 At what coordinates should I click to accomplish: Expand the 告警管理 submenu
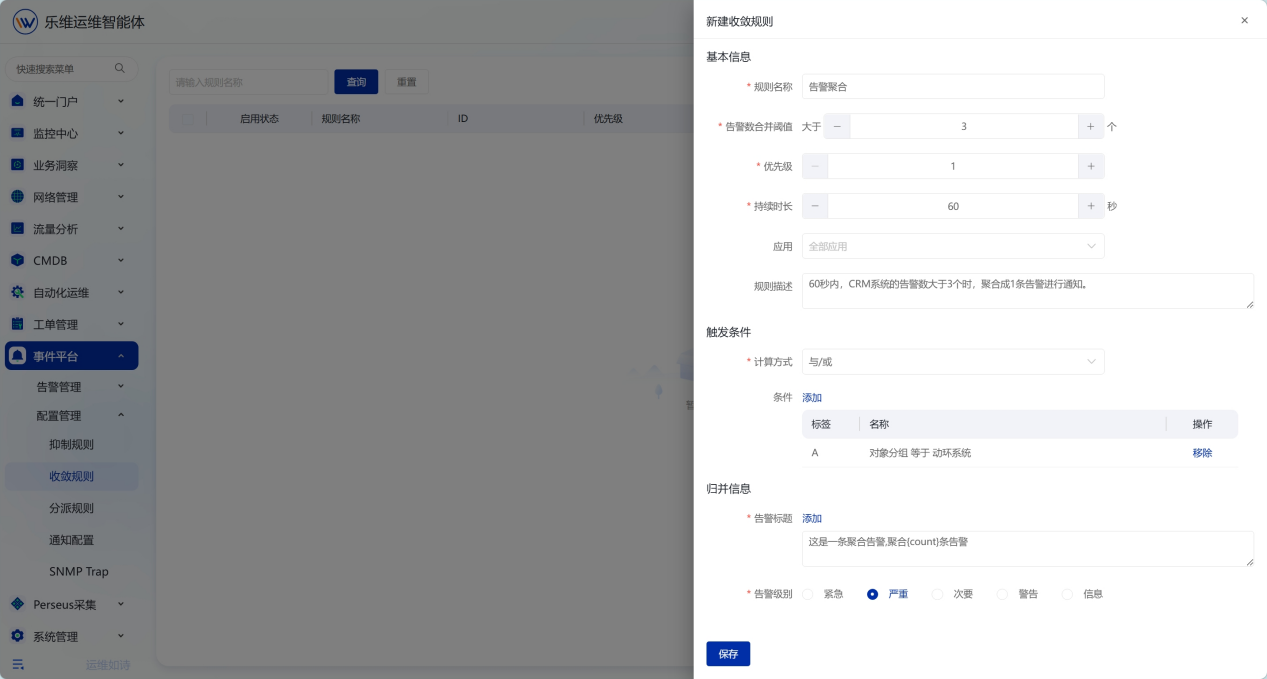121,386
